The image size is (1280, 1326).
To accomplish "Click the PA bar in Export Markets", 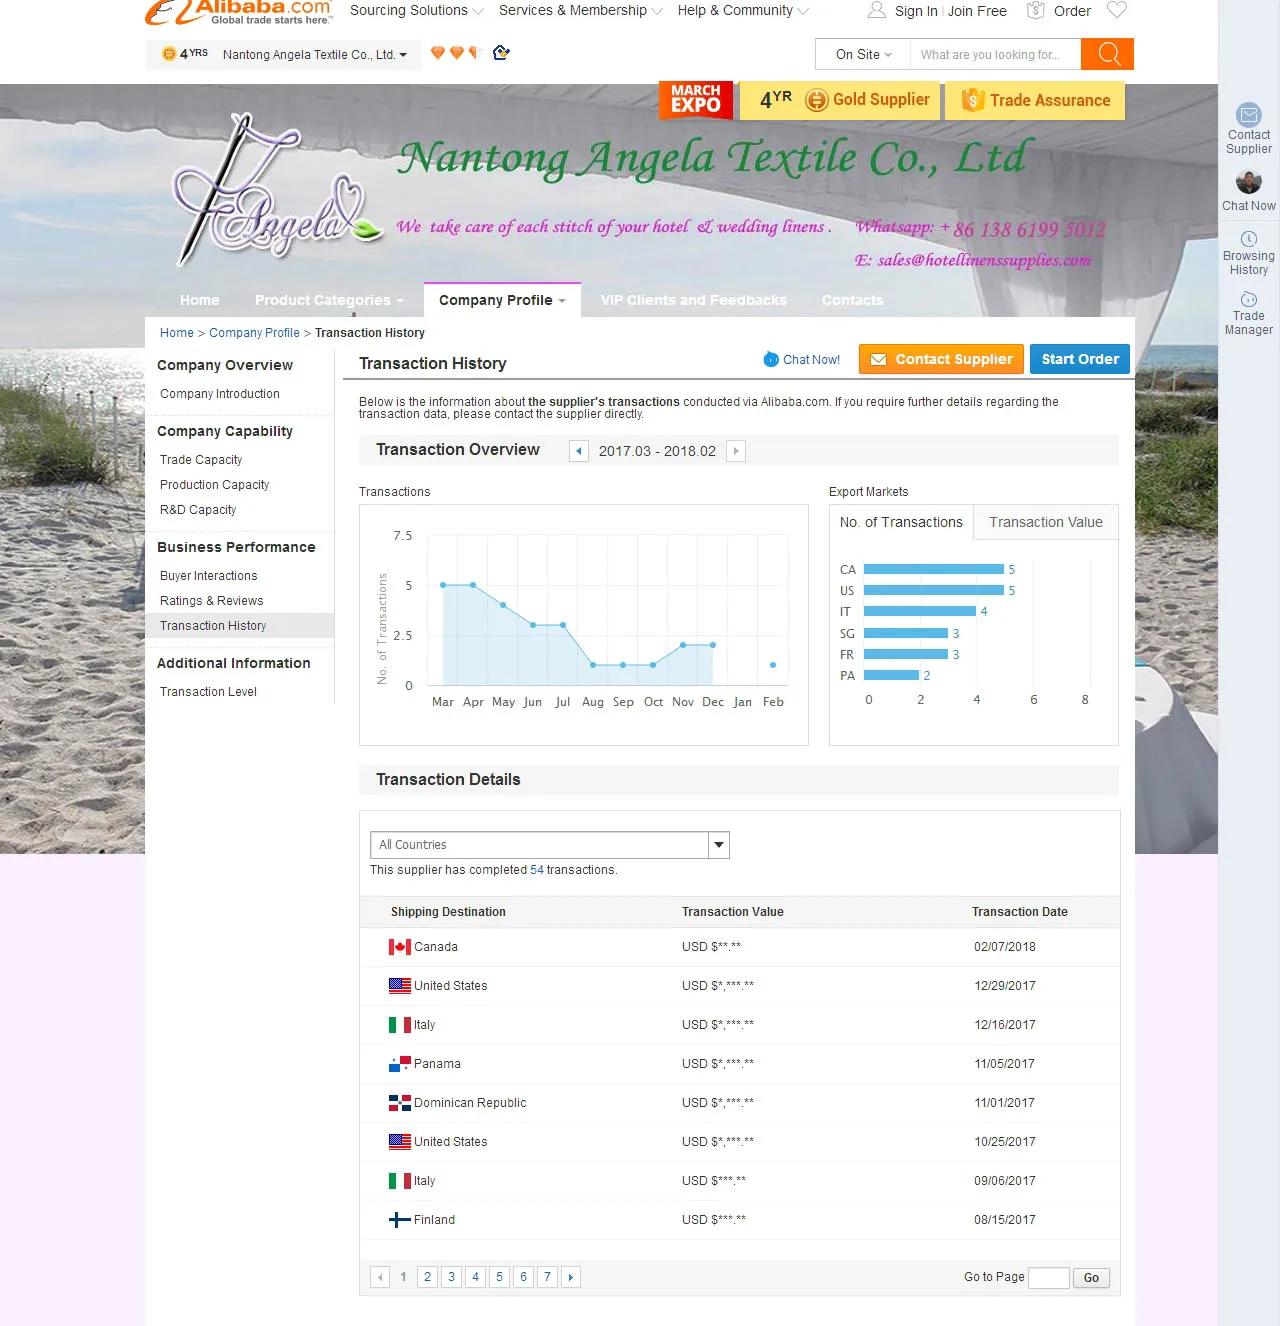I will coord(891,675).
